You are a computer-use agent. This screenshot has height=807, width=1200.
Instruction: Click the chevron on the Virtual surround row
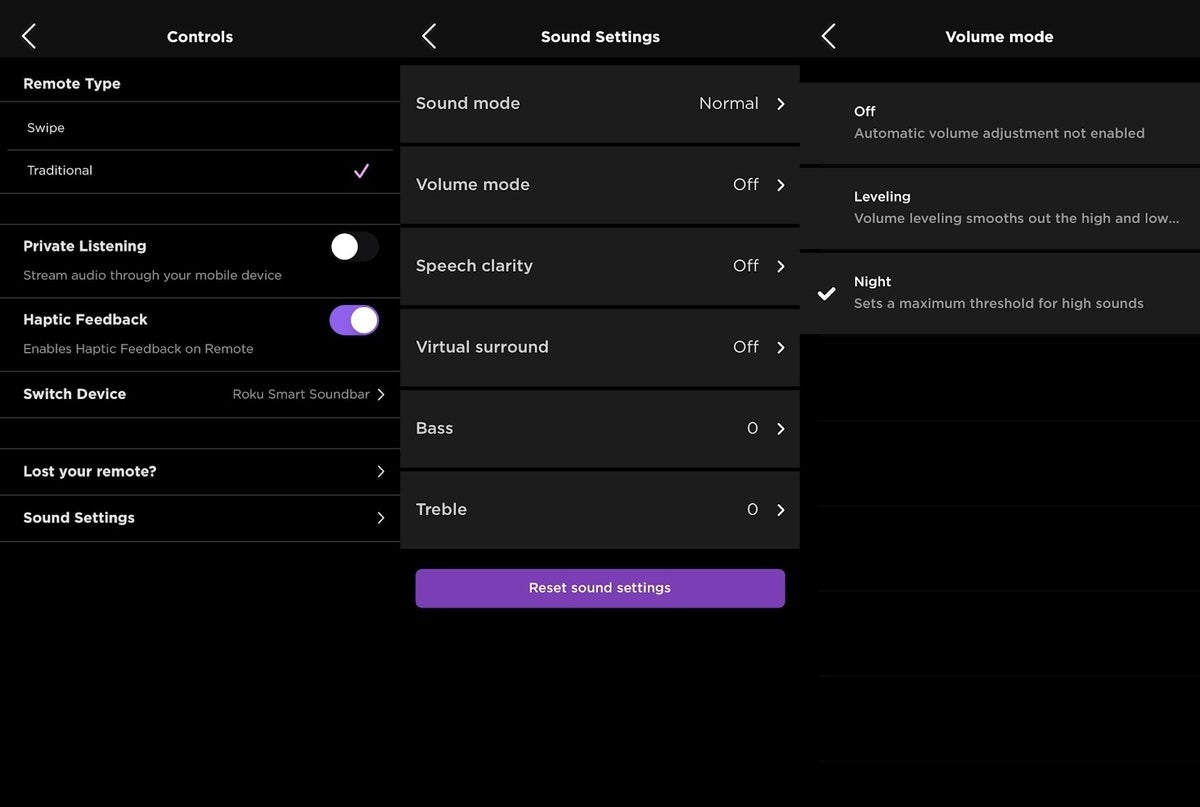(781, 347)
